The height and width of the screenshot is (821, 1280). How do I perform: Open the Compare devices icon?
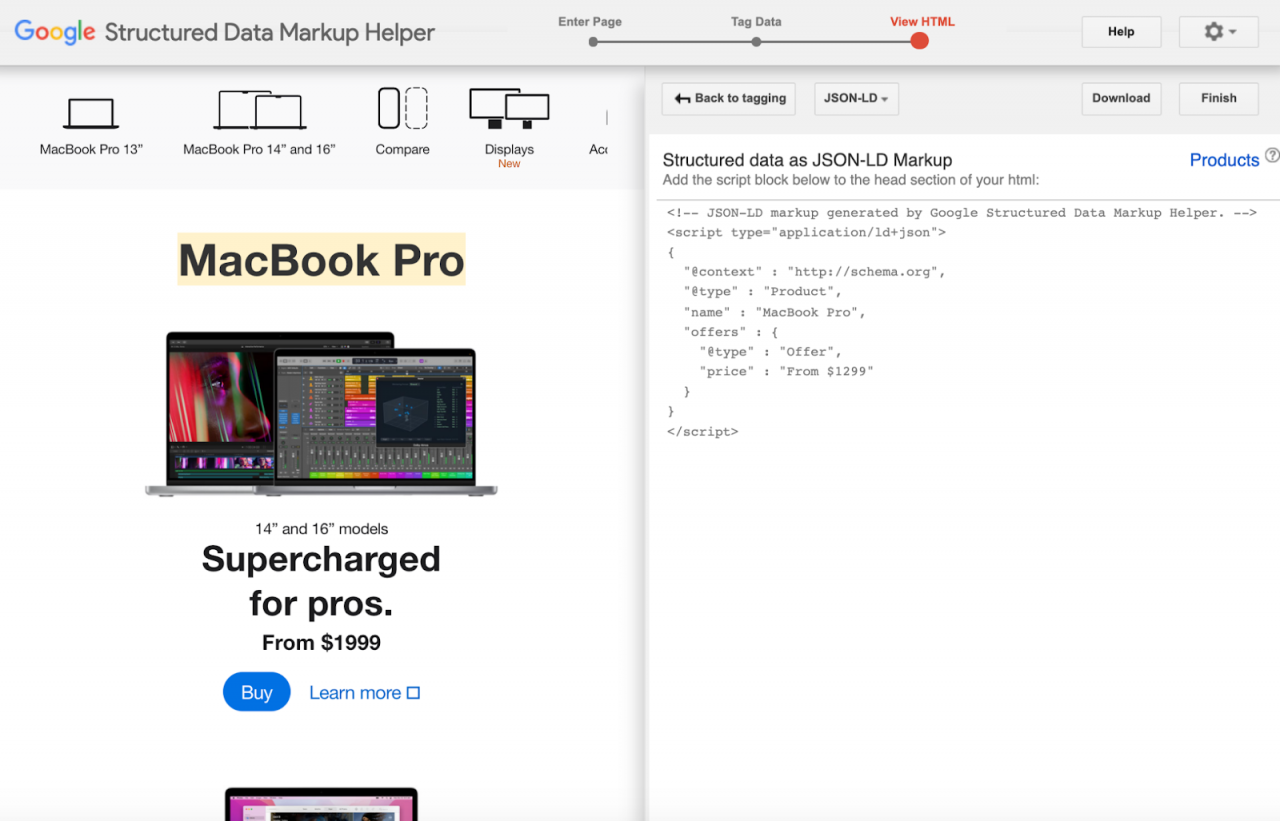coord(403,108)
